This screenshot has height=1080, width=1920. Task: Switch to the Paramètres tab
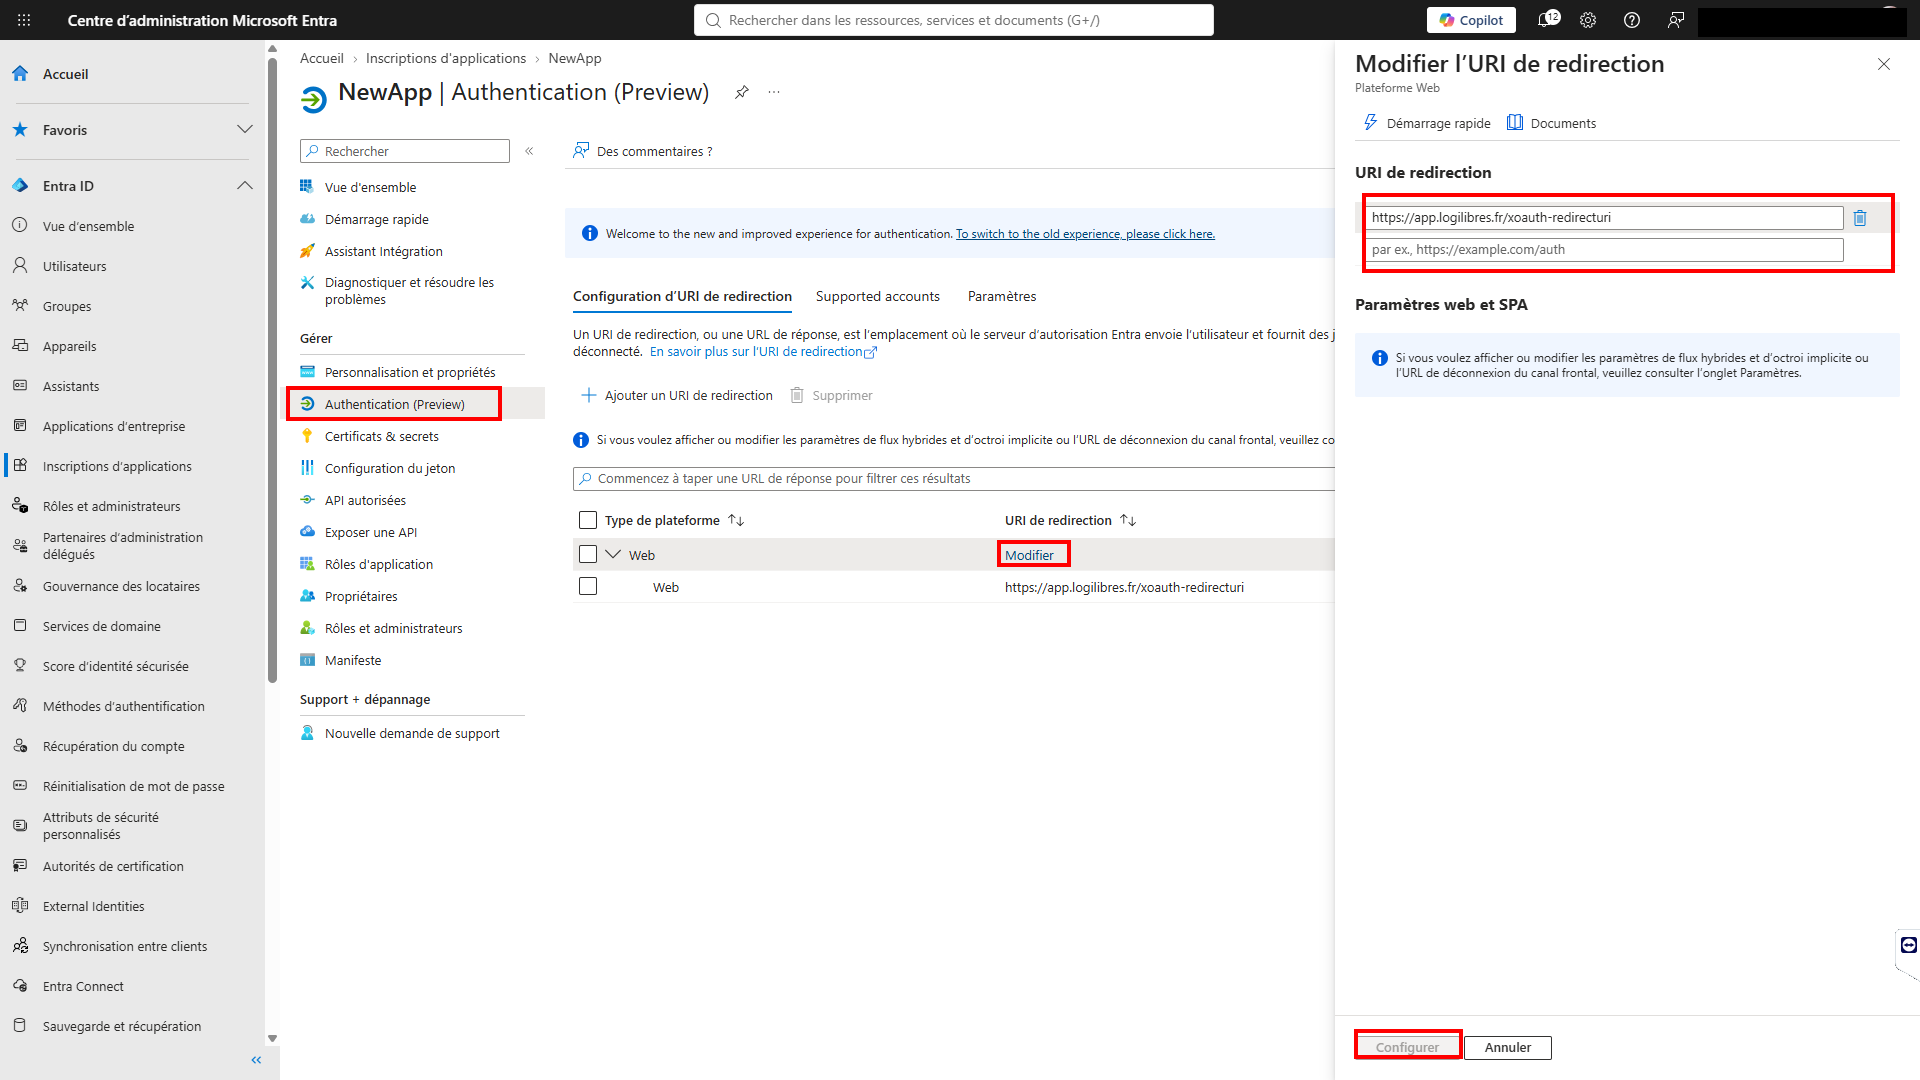click(1002, 296)
